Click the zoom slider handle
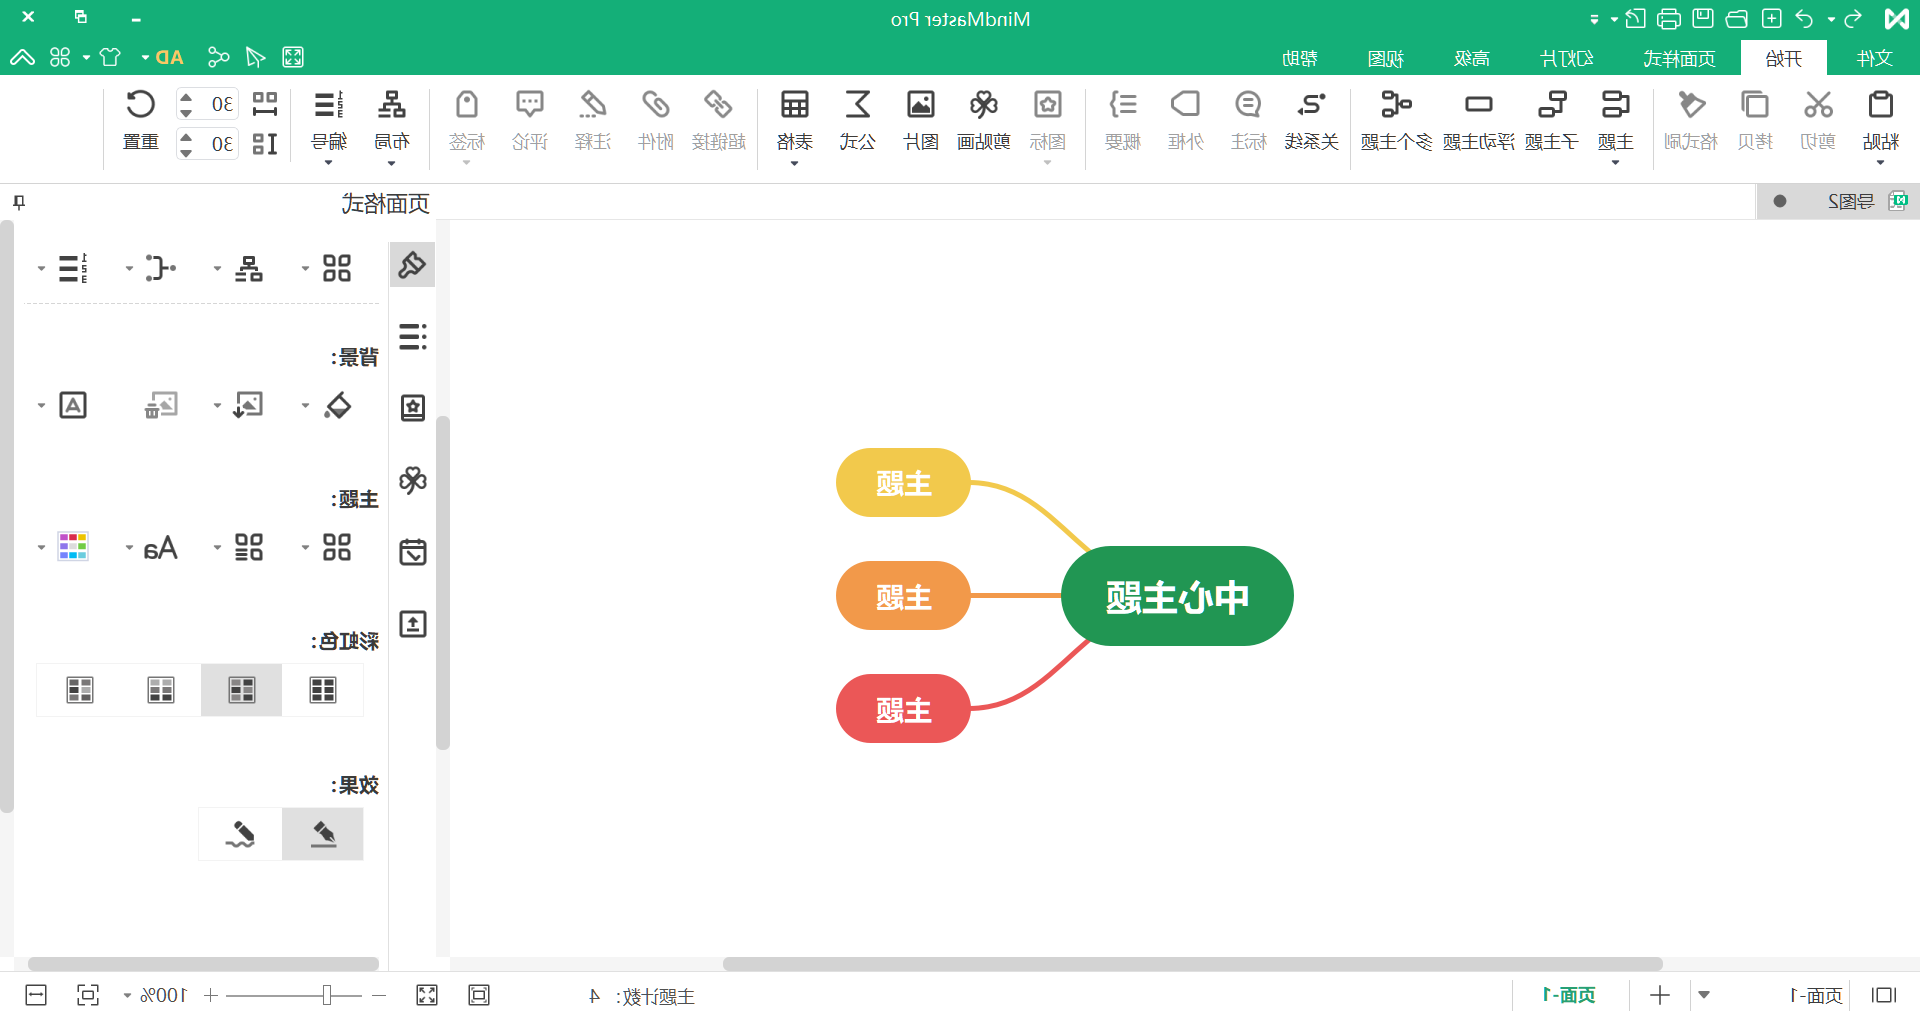 tap(326, 995)
